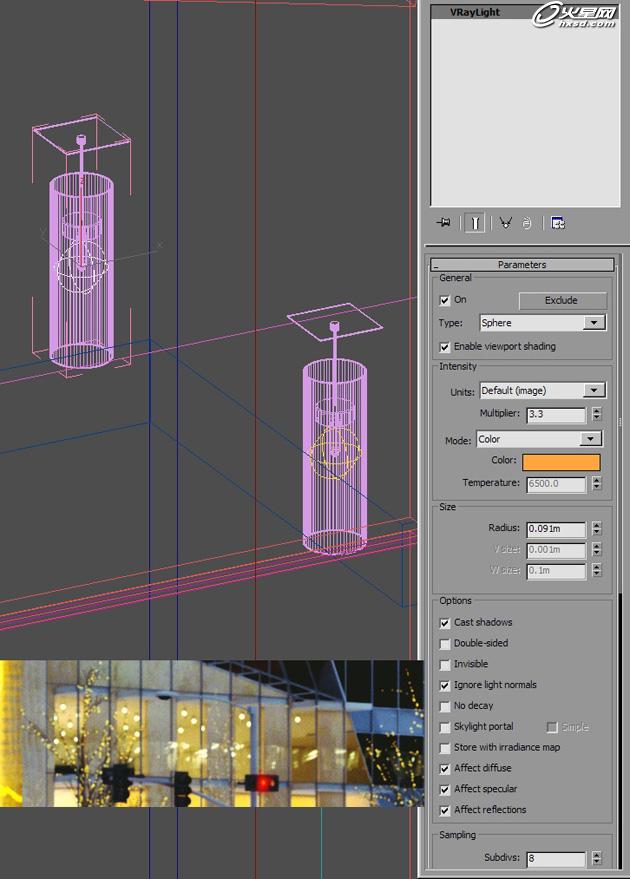Enable the Invisible checkbox

click(445, 665)
